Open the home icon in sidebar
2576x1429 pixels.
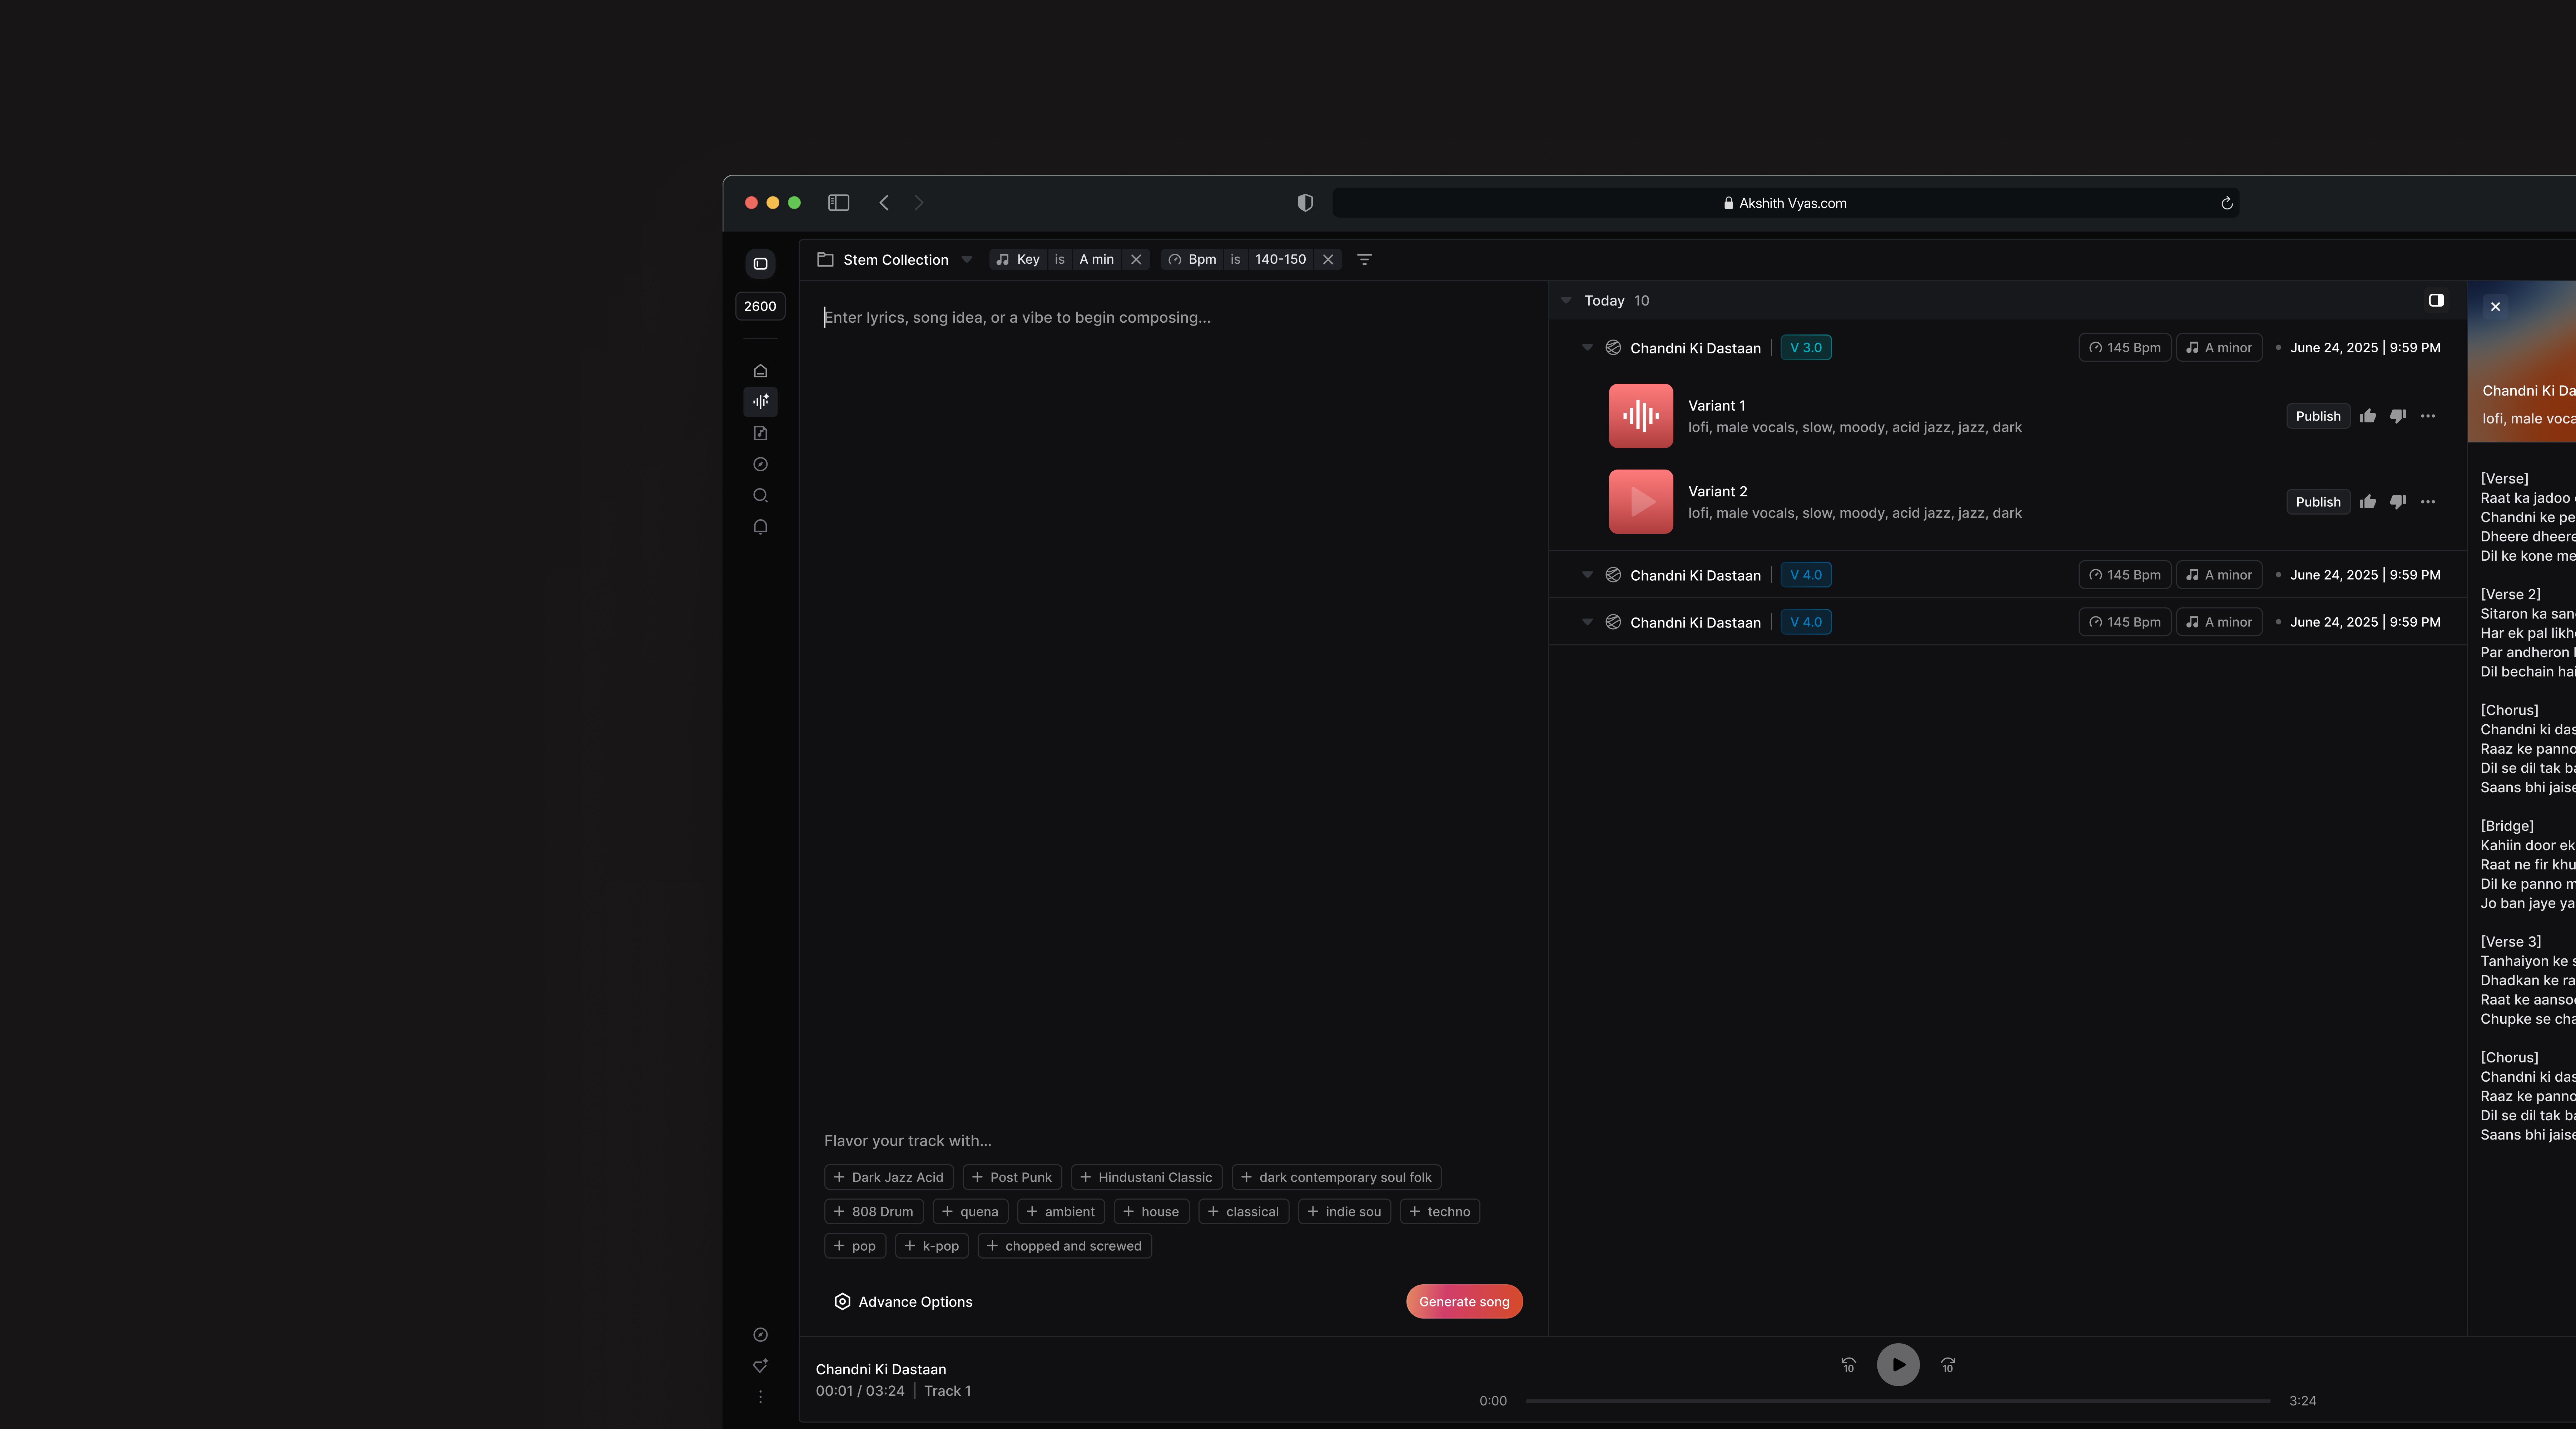coord(760,371)
